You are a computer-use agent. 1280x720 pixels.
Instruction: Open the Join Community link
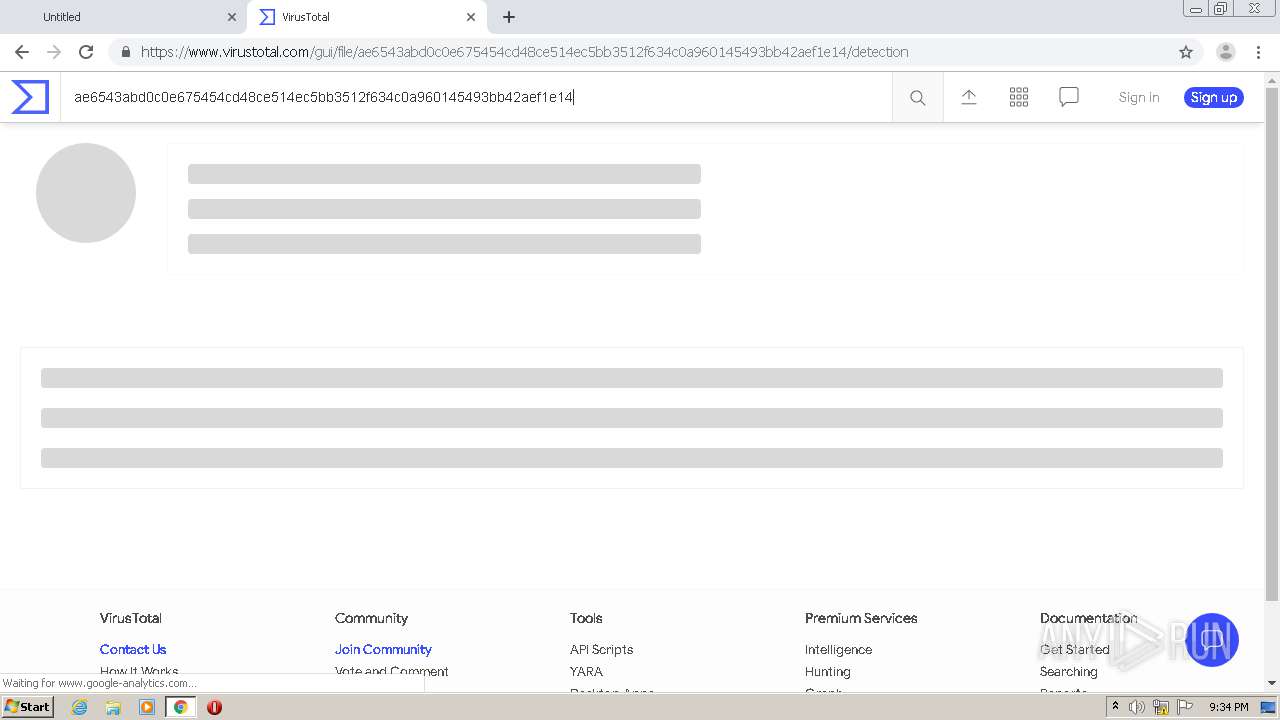click(383, 649)
